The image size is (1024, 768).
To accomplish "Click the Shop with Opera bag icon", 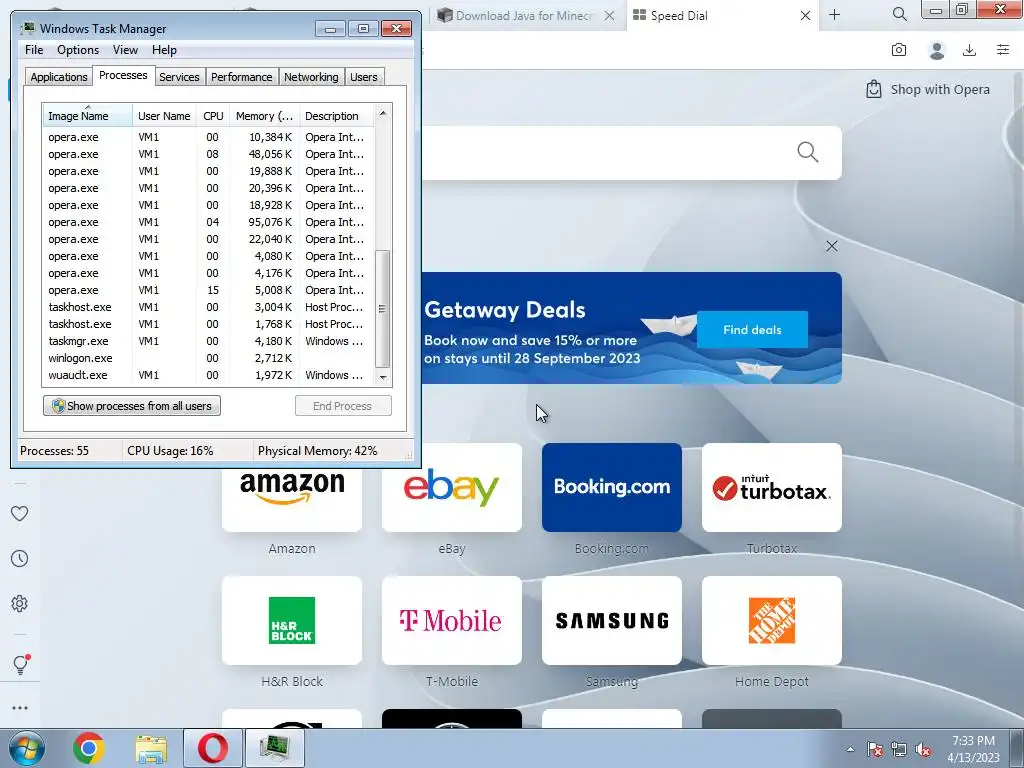I will click(x=873, y=89).
